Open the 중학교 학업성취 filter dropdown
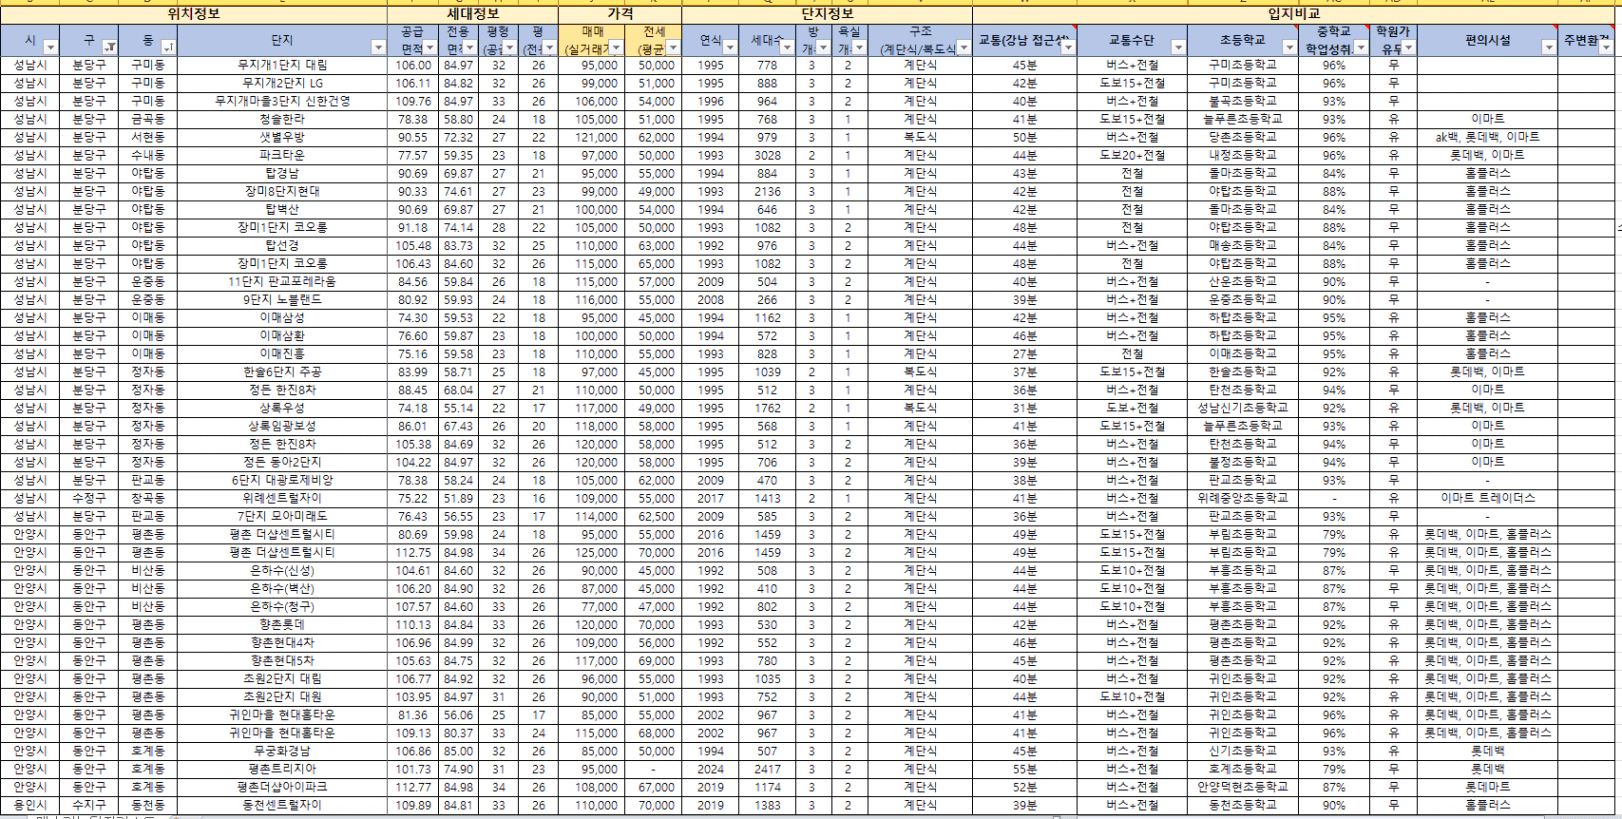Viewport: 1622px width, 819px height. click(x=1360, y=47)
